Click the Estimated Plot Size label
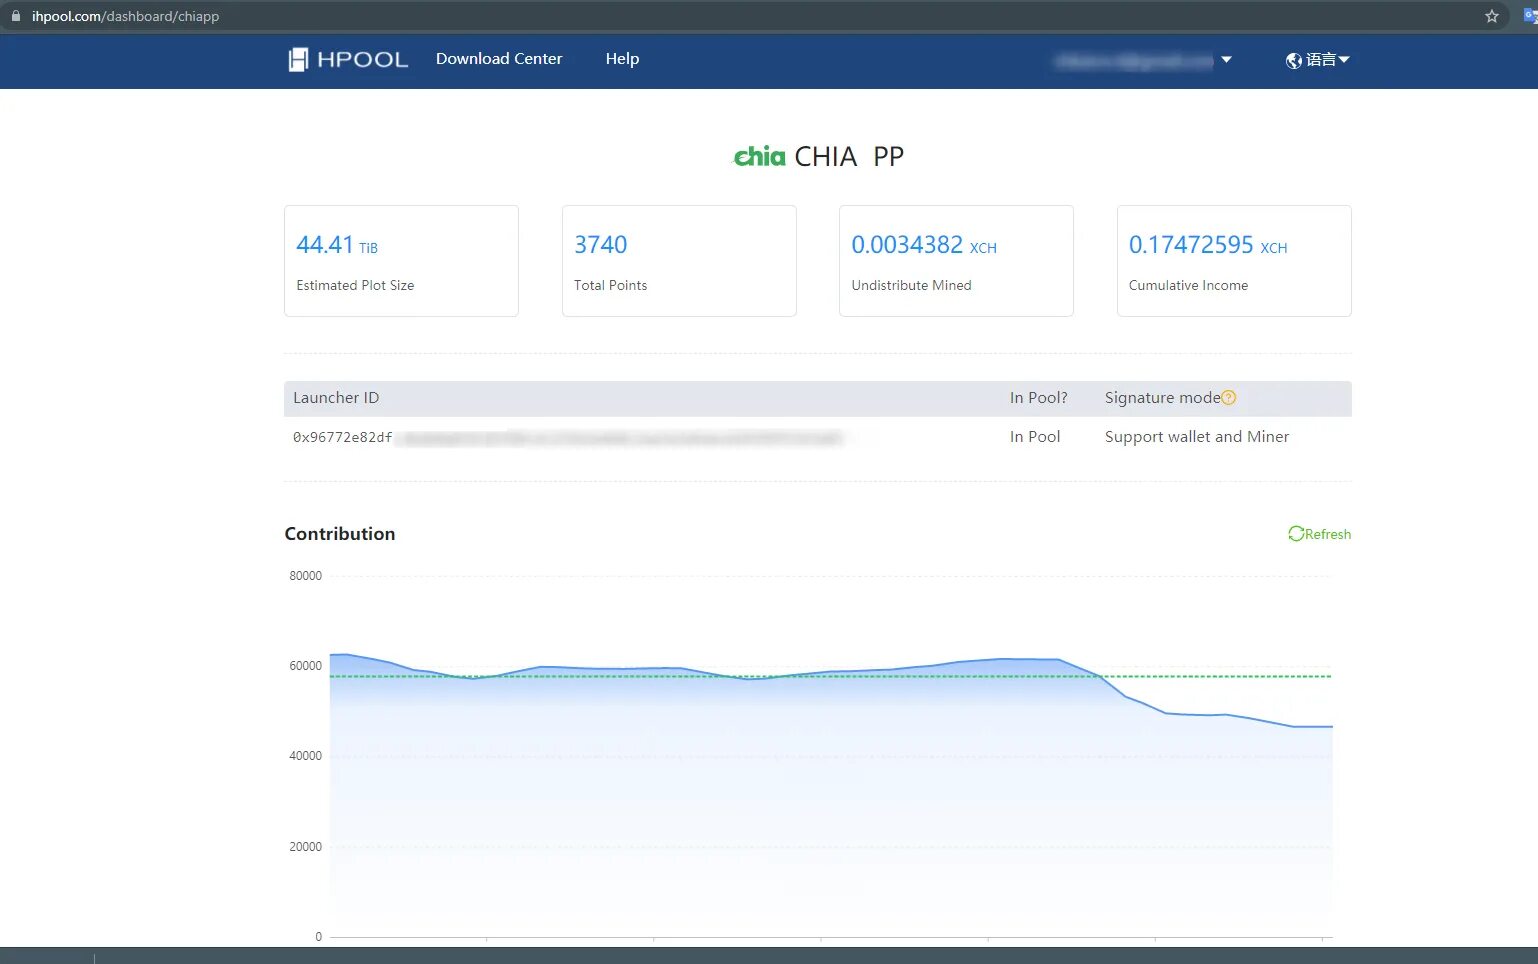Image resolution: width=1538 pixels, height=964 pixels. (x=355, y=285)
